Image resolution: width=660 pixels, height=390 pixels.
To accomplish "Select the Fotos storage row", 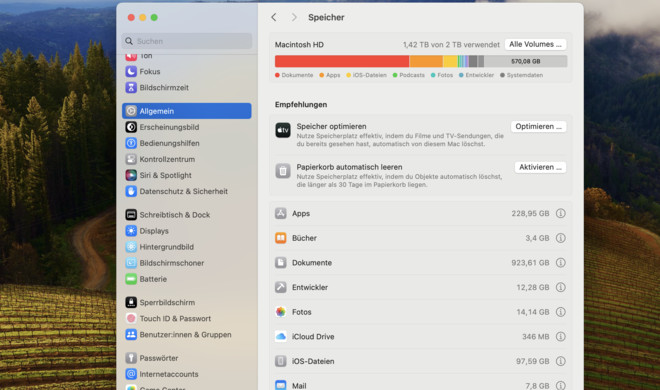I will click(420, 312).
